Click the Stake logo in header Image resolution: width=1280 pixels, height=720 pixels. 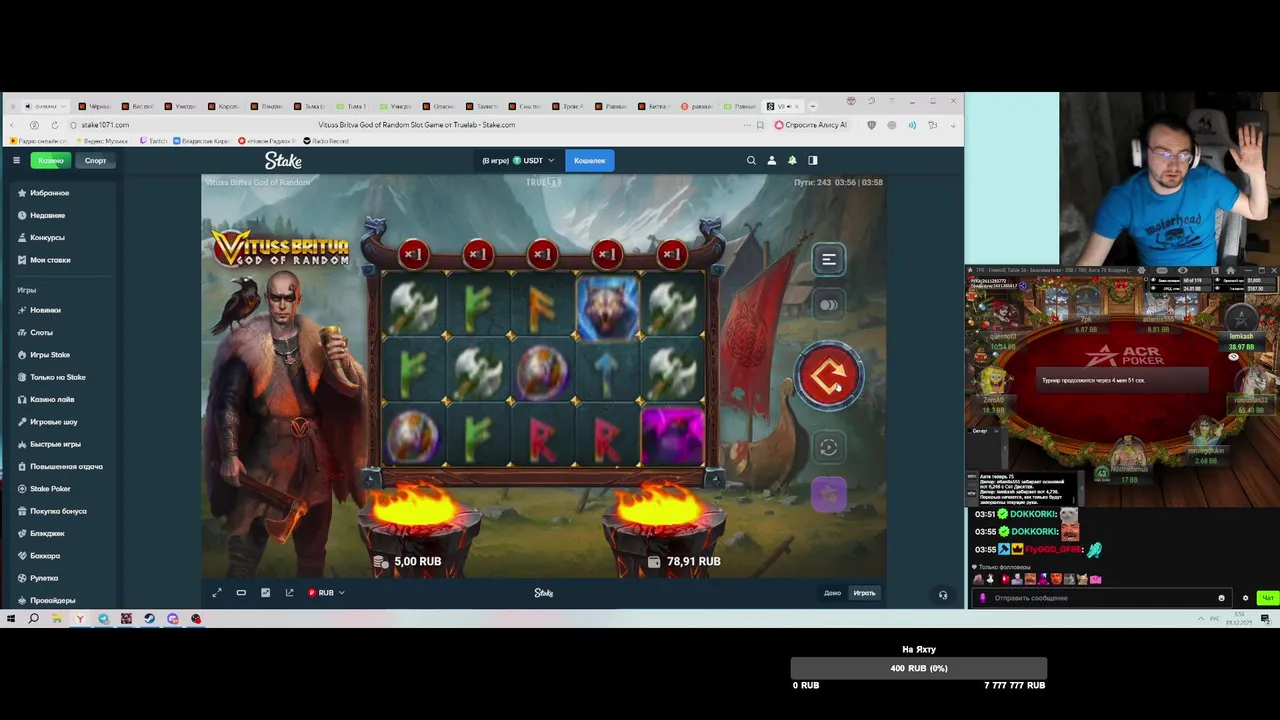click(x=283, y=160)
